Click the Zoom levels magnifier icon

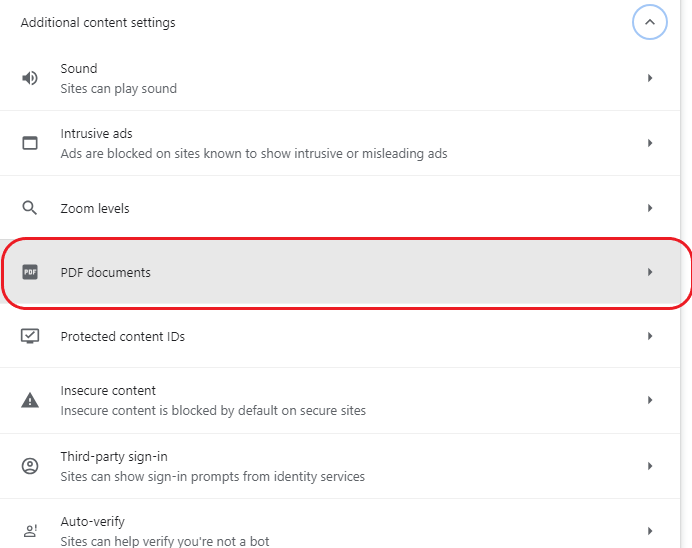(x=30, y=208)
